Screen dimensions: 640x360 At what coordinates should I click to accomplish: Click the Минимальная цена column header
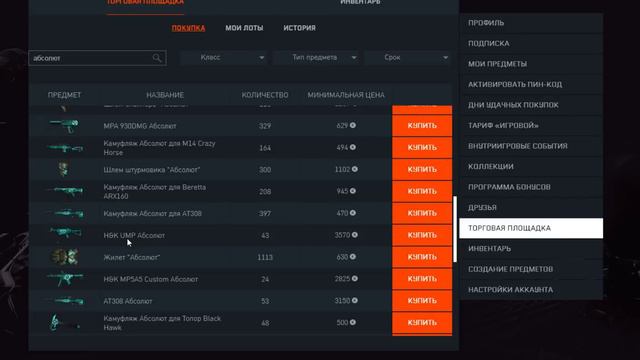(x=346, y=95)
